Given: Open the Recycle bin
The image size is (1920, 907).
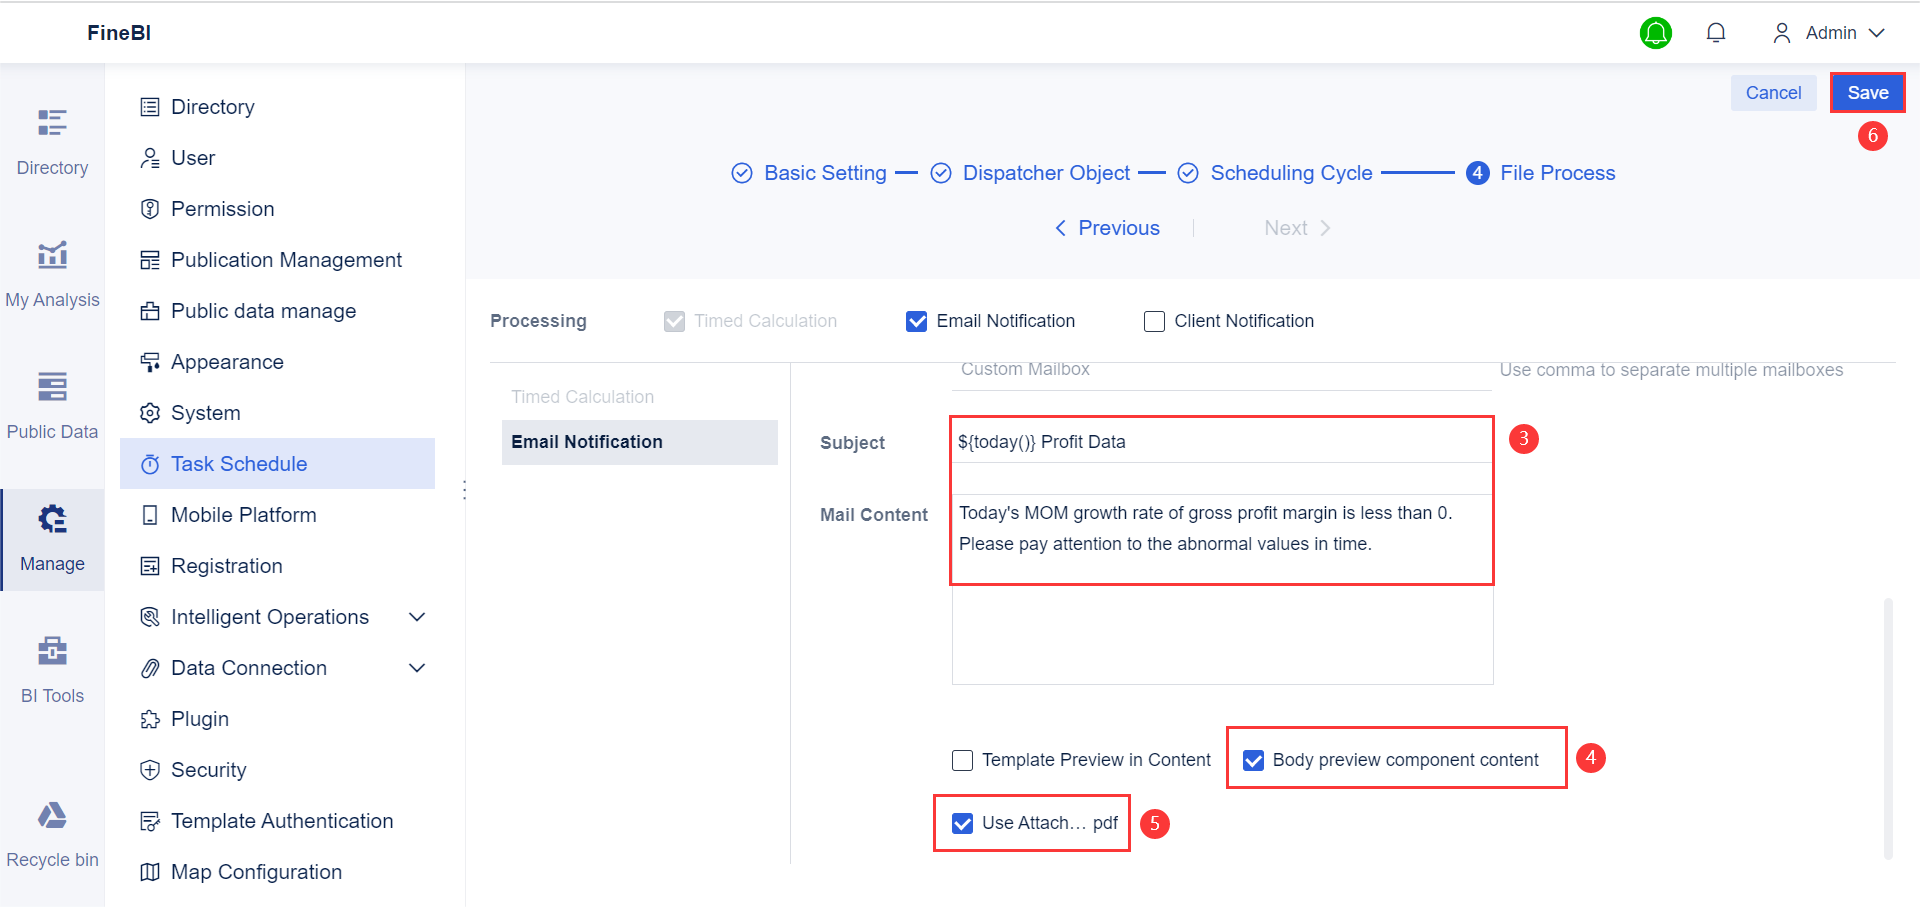Looking at the screenshot, I should click(52, 834).
